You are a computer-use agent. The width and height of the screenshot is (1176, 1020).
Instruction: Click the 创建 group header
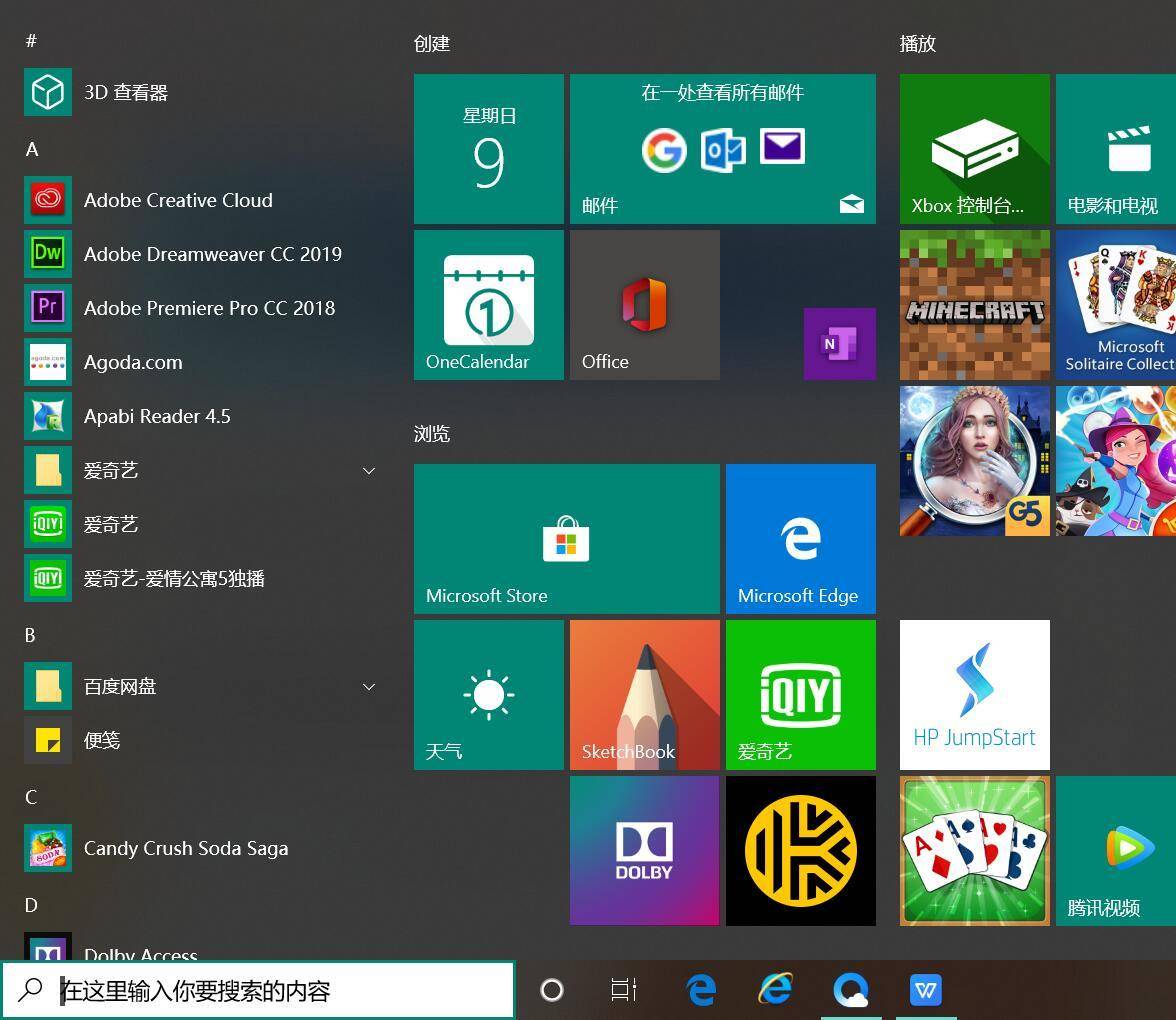pyautogui.click(x=432, y=44)
